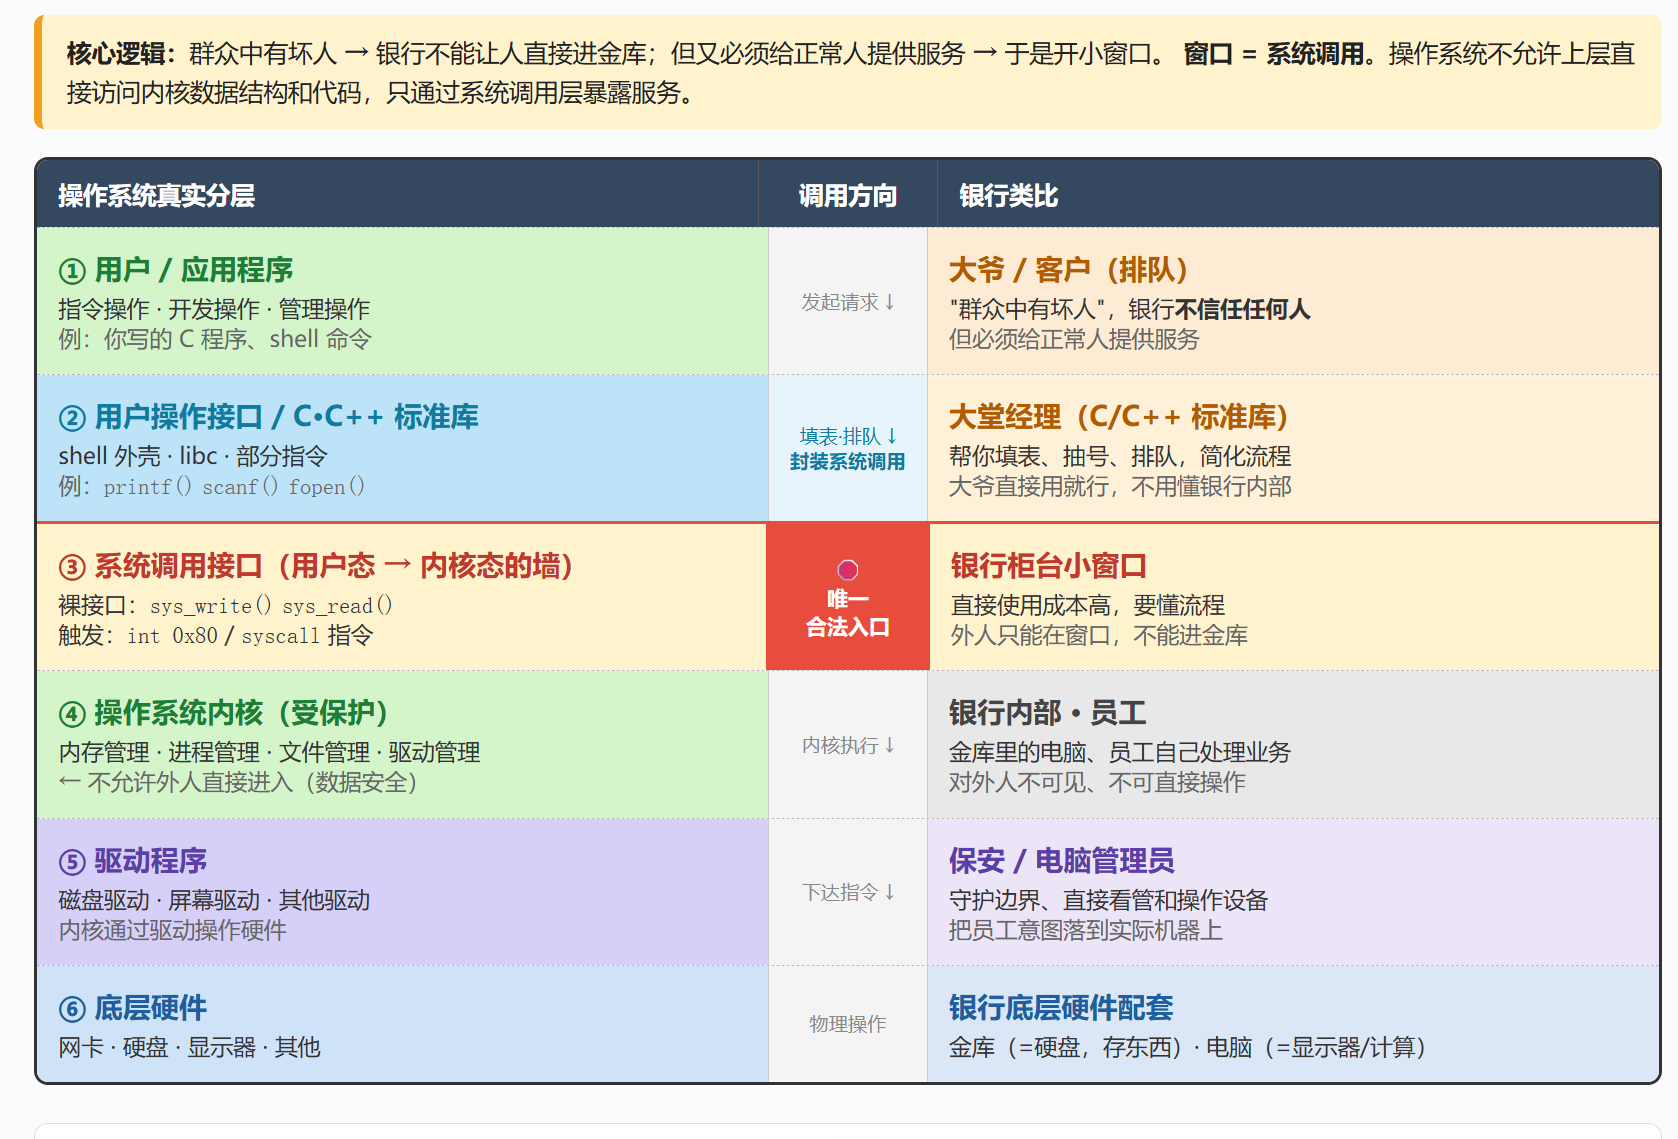Click the line 帮你填表、抽号、排队，简化流程
This screenshot has width=1678, height=1139.
1120,456
